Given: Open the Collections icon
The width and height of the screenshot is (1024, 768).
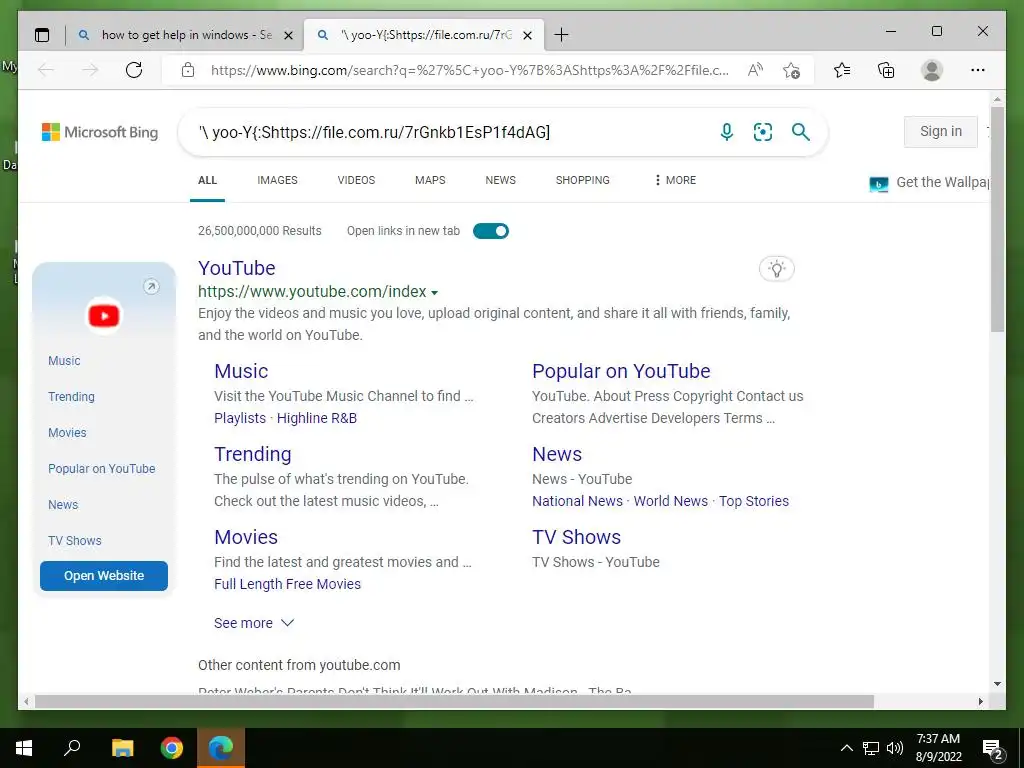Looking at the screenshot, I should click(886, 70).
